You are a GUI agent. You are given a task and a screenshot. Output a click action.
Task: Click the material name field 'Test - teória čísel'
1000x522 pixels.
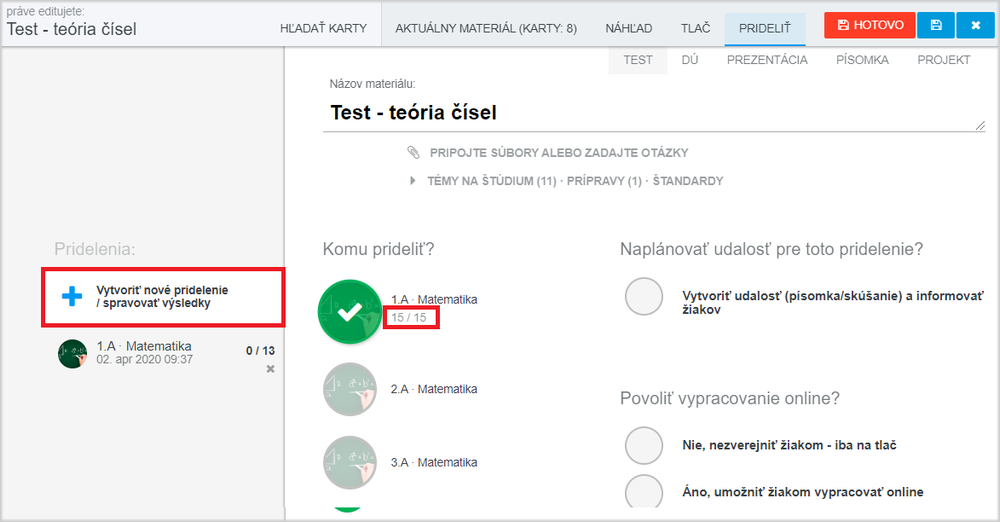[x=654, y=113]
